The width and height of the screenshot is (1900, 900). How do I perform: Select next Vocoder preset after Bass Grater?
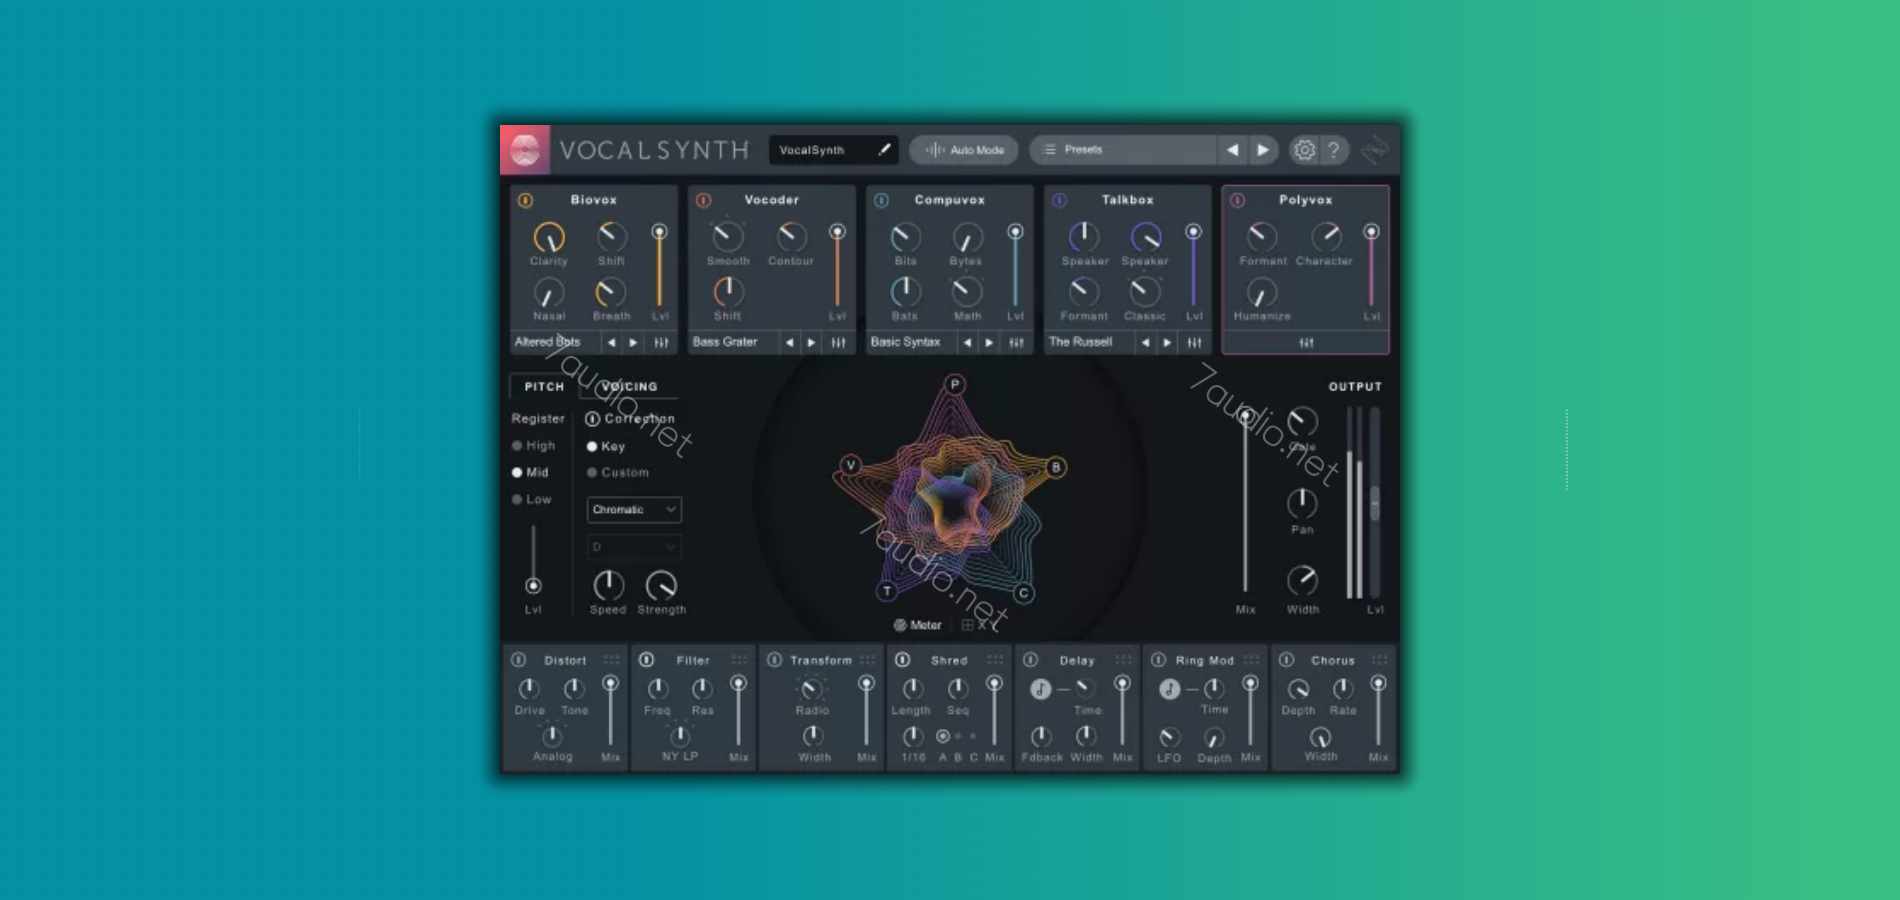pos(811,342)
